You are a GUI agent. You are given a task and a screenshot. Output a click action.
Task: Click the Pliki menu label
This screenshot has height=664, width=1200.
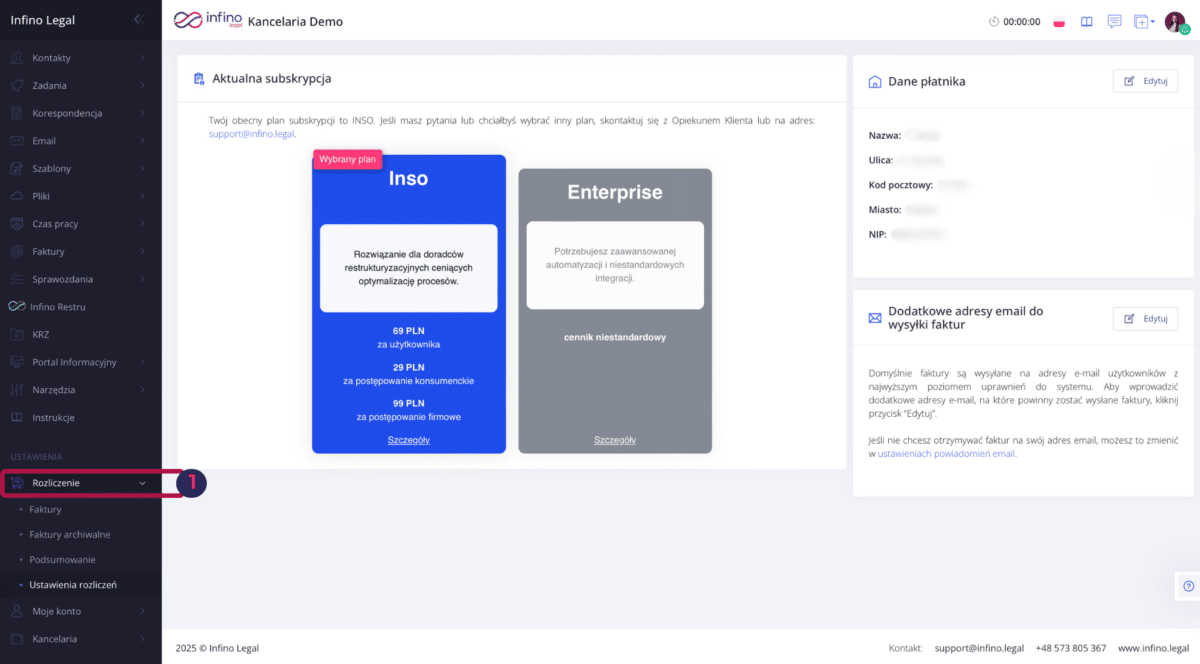pyautogui.click(x=41, y=196)
